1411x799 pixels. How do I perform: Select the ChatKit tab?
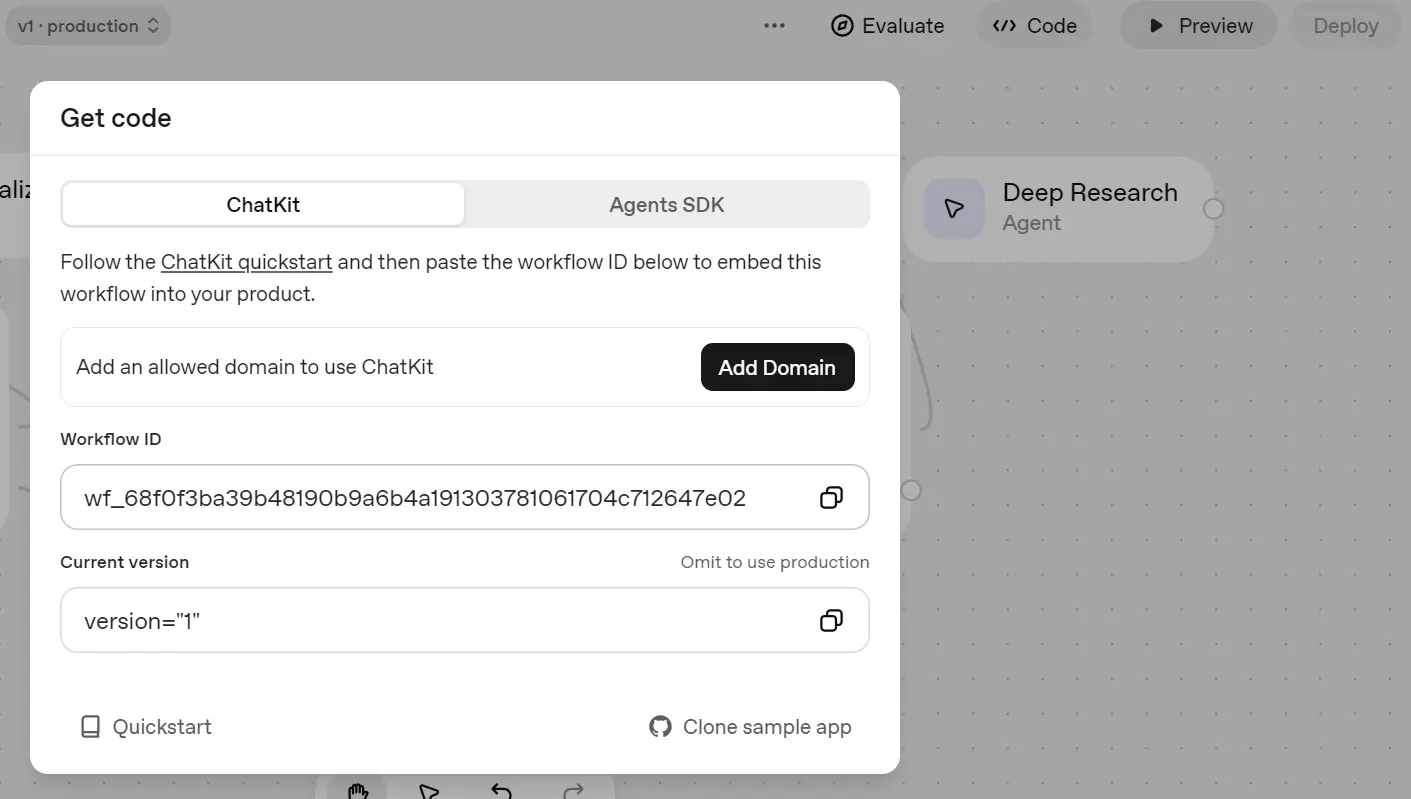coord(262,204)
